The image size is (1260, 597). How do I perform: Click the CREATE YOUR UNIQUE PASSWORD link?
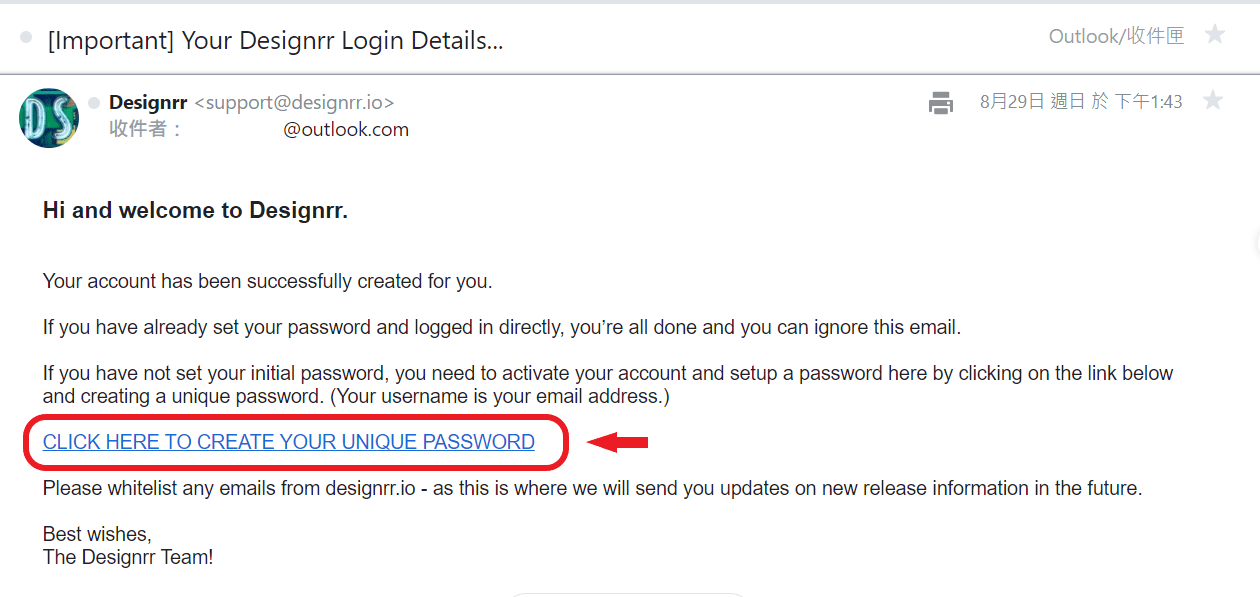click(x=289, y=442)
